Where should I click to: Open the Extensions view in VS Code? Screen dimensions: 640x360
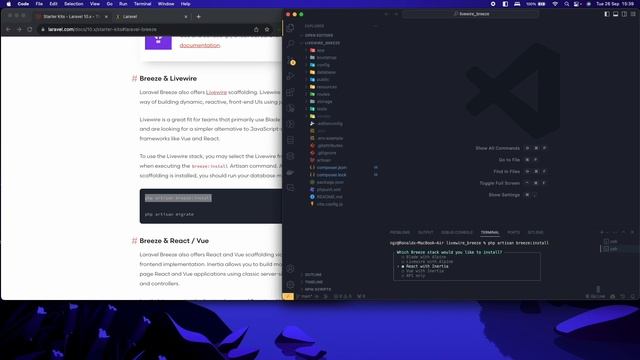tap(291, 92)
